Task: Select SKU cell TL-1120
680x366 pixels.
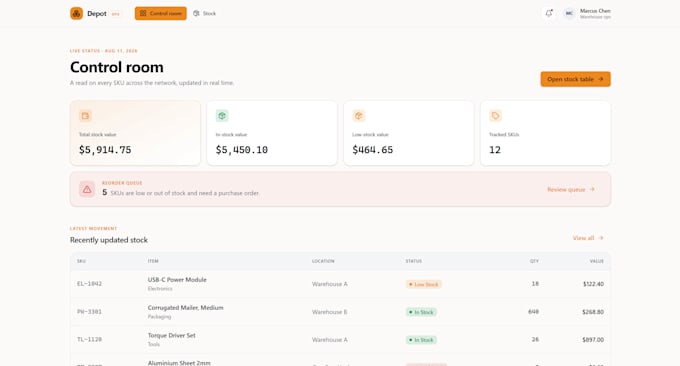Action: point(89,339)
